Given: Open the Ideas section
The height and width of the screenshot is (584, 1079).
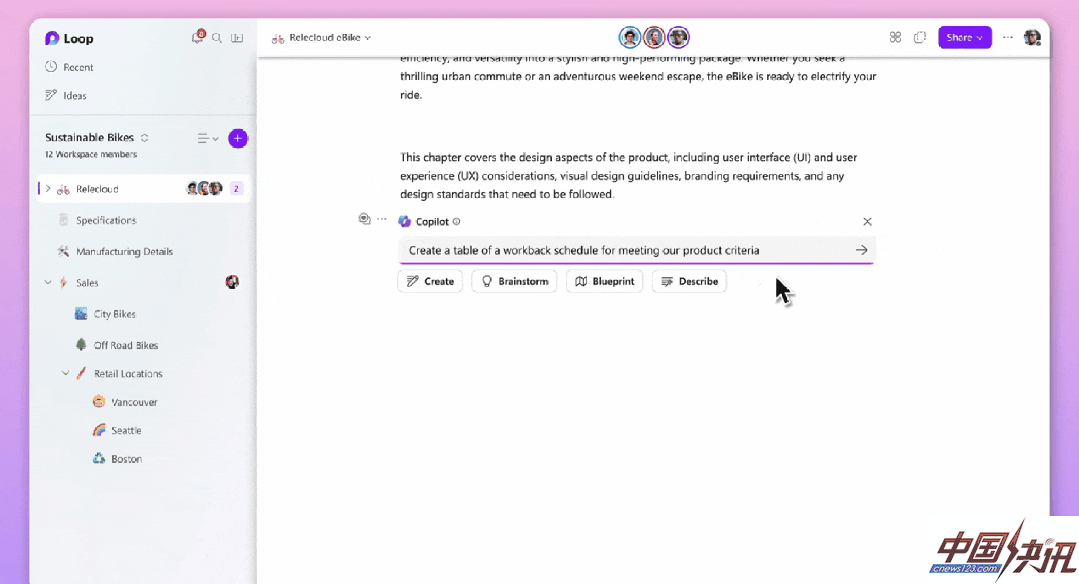Looking at the screenshot, I should (66, 96).
